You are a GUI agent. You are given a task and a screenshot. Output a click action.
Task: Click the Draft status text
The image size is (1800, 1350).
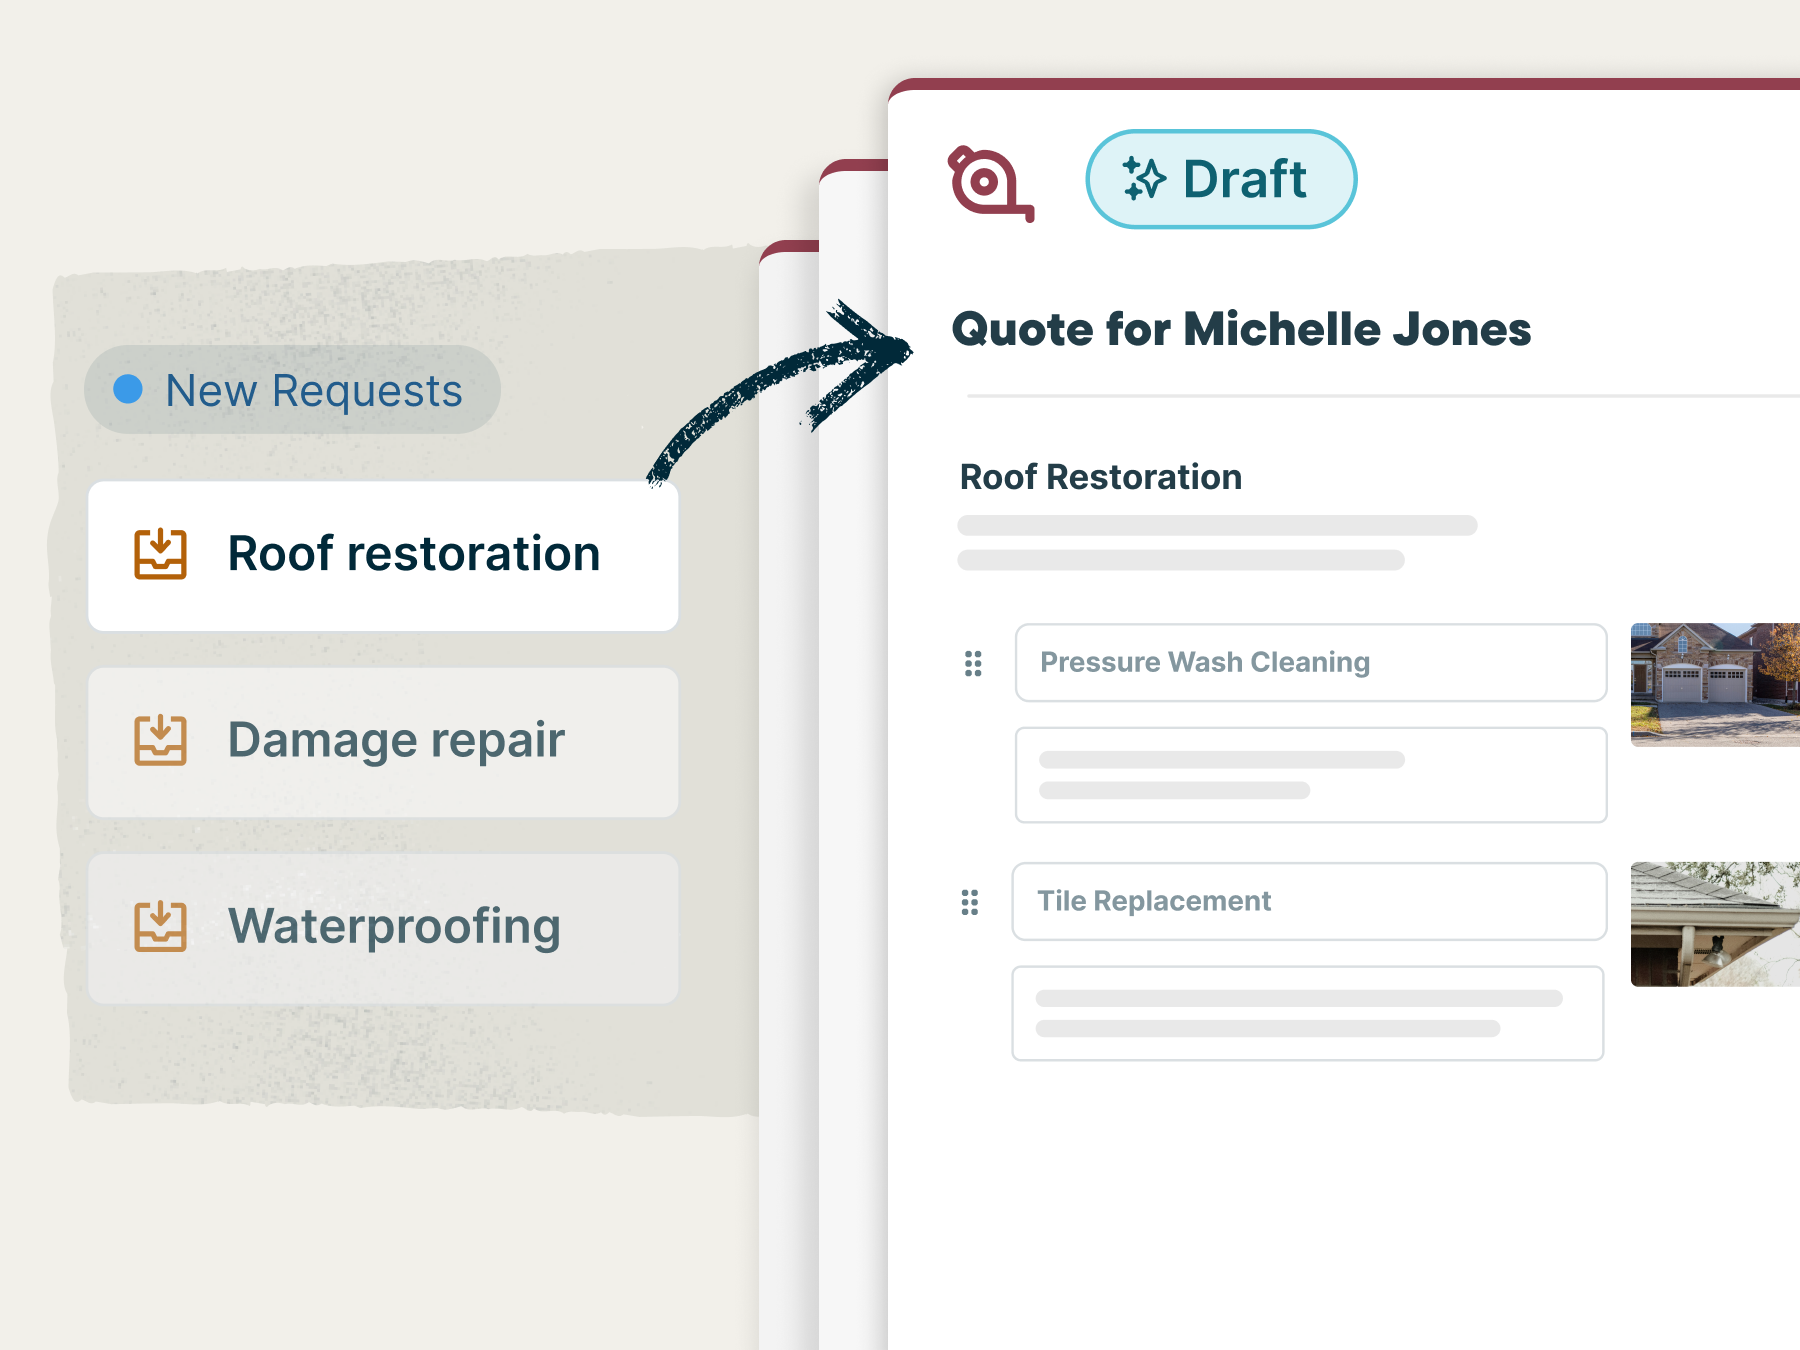1244,180
